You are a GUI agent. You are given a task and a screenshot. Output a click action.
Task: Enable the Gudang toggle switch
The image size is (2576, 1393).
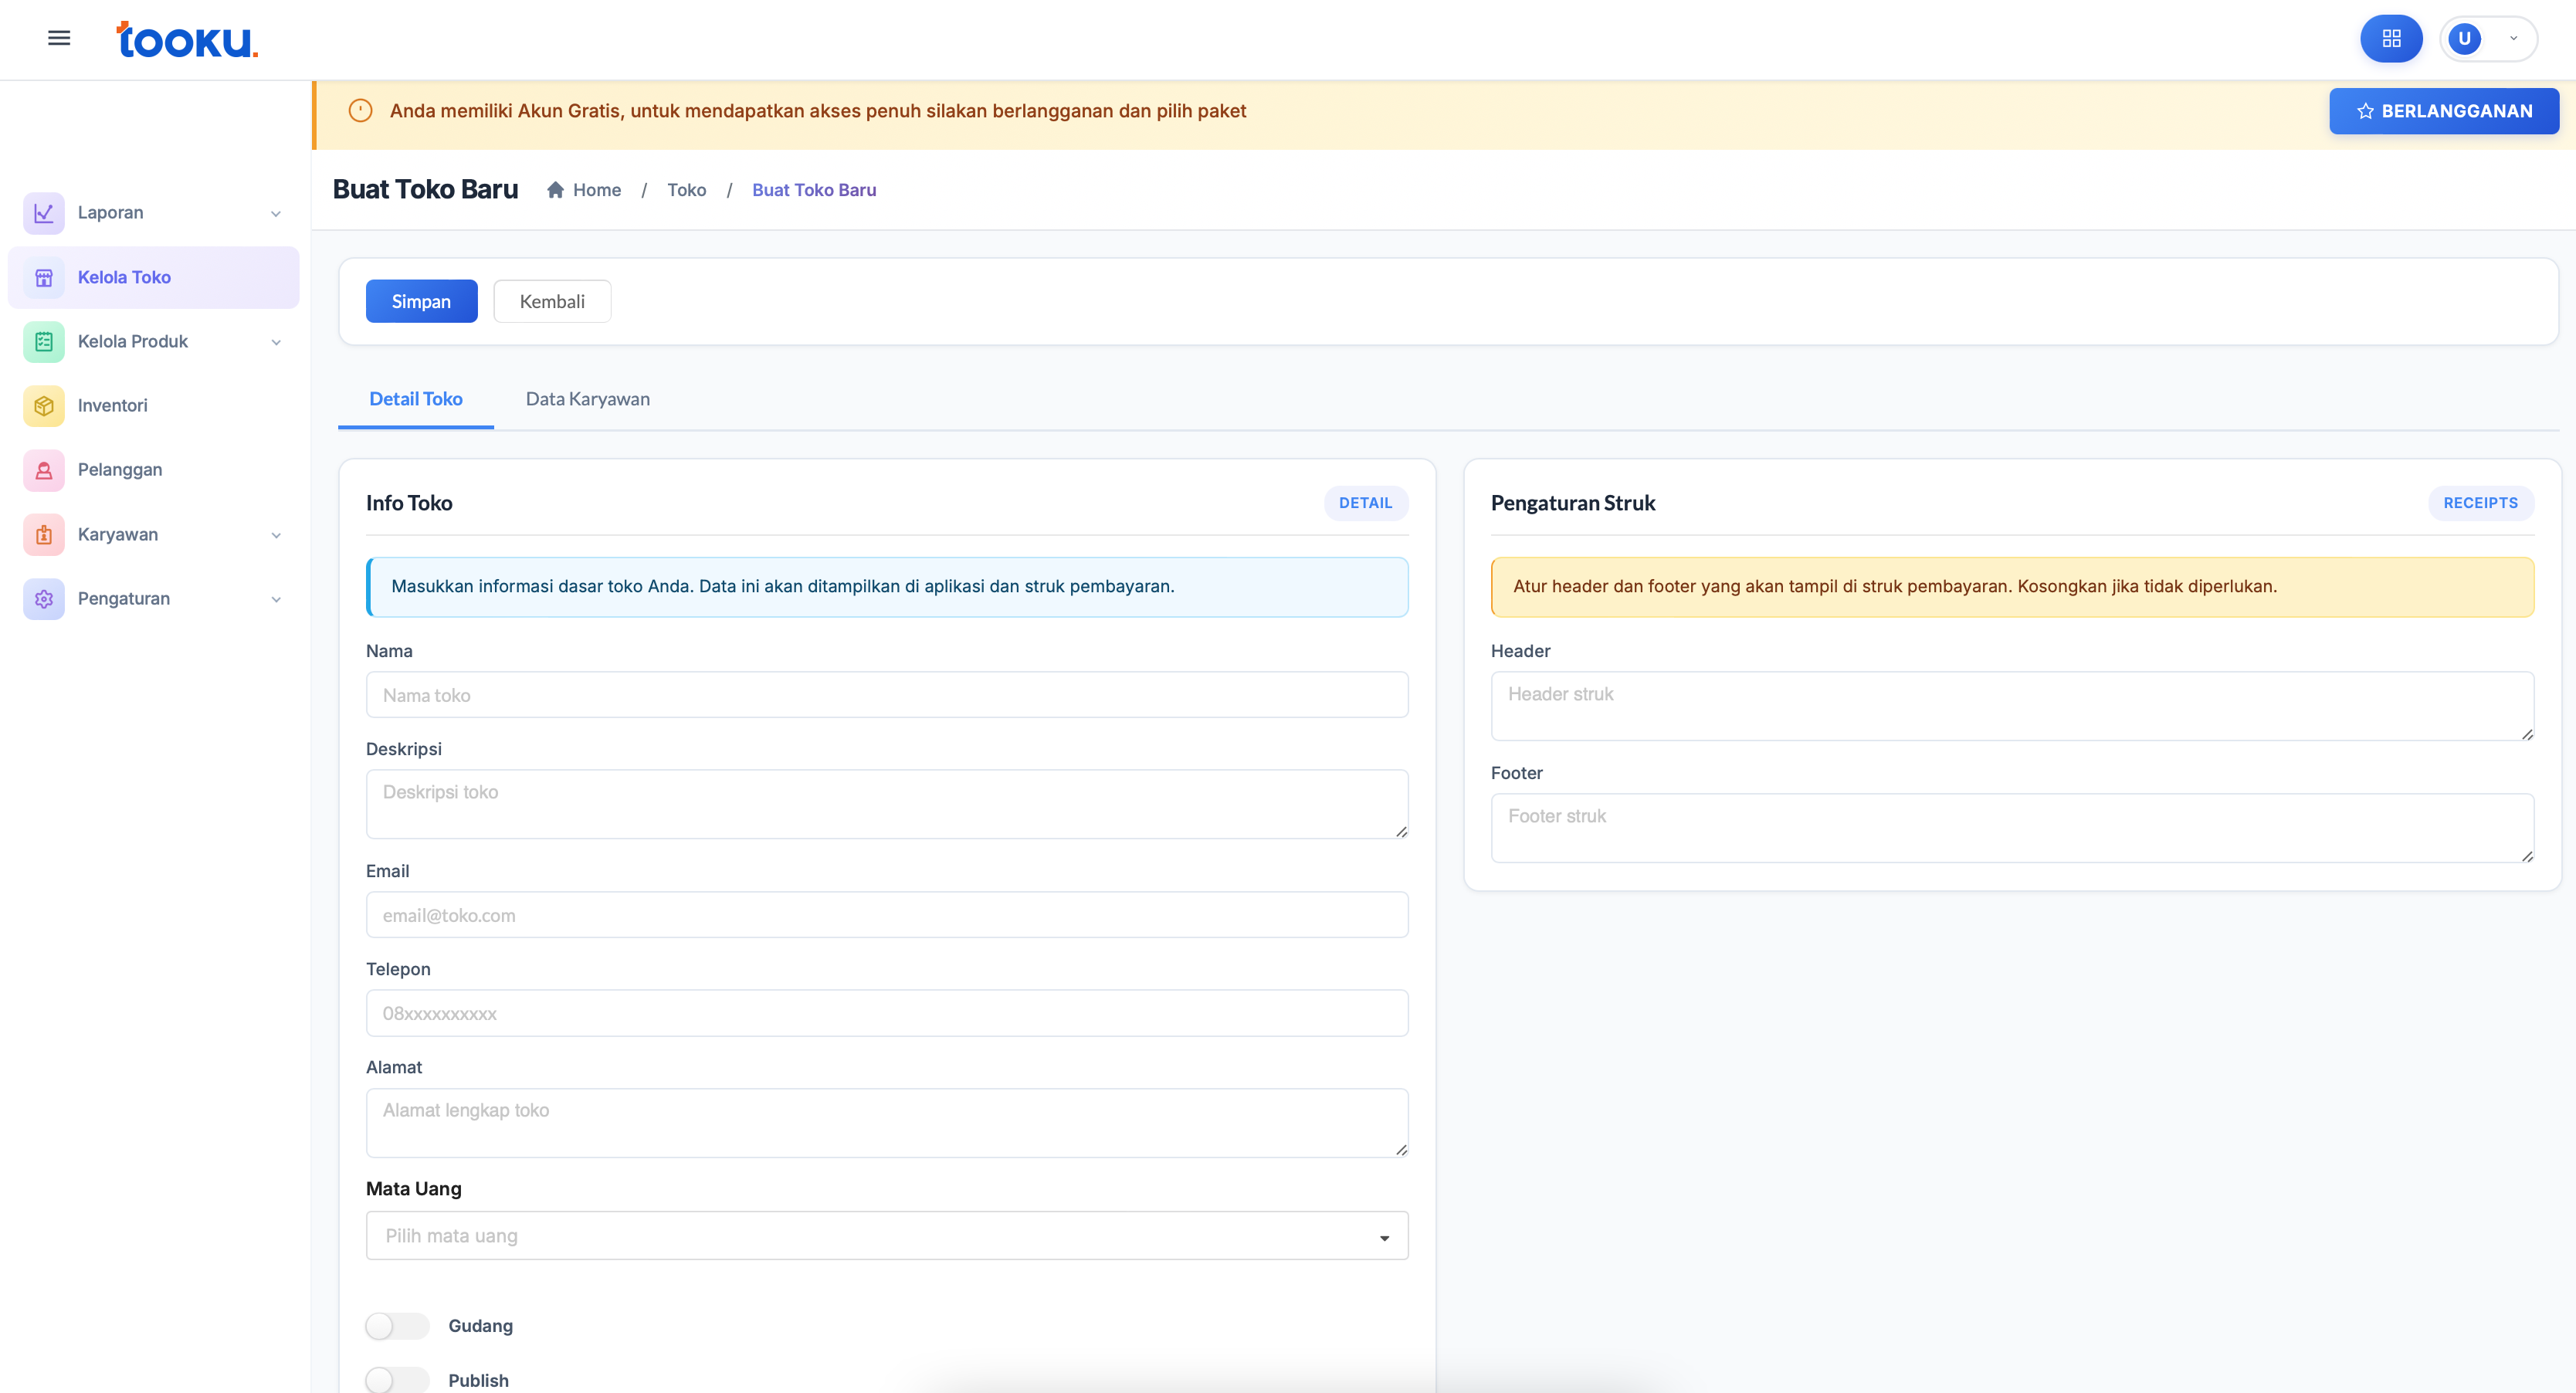(x=396, y=1326)
